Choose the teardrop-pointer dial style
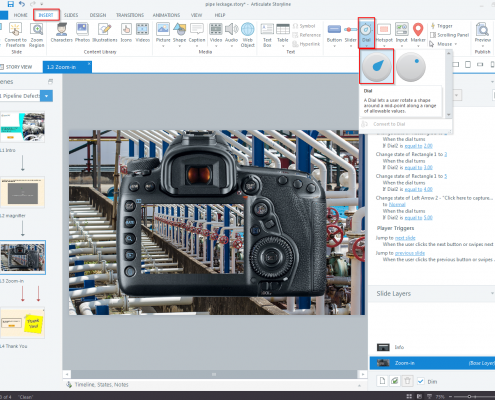 377,66
